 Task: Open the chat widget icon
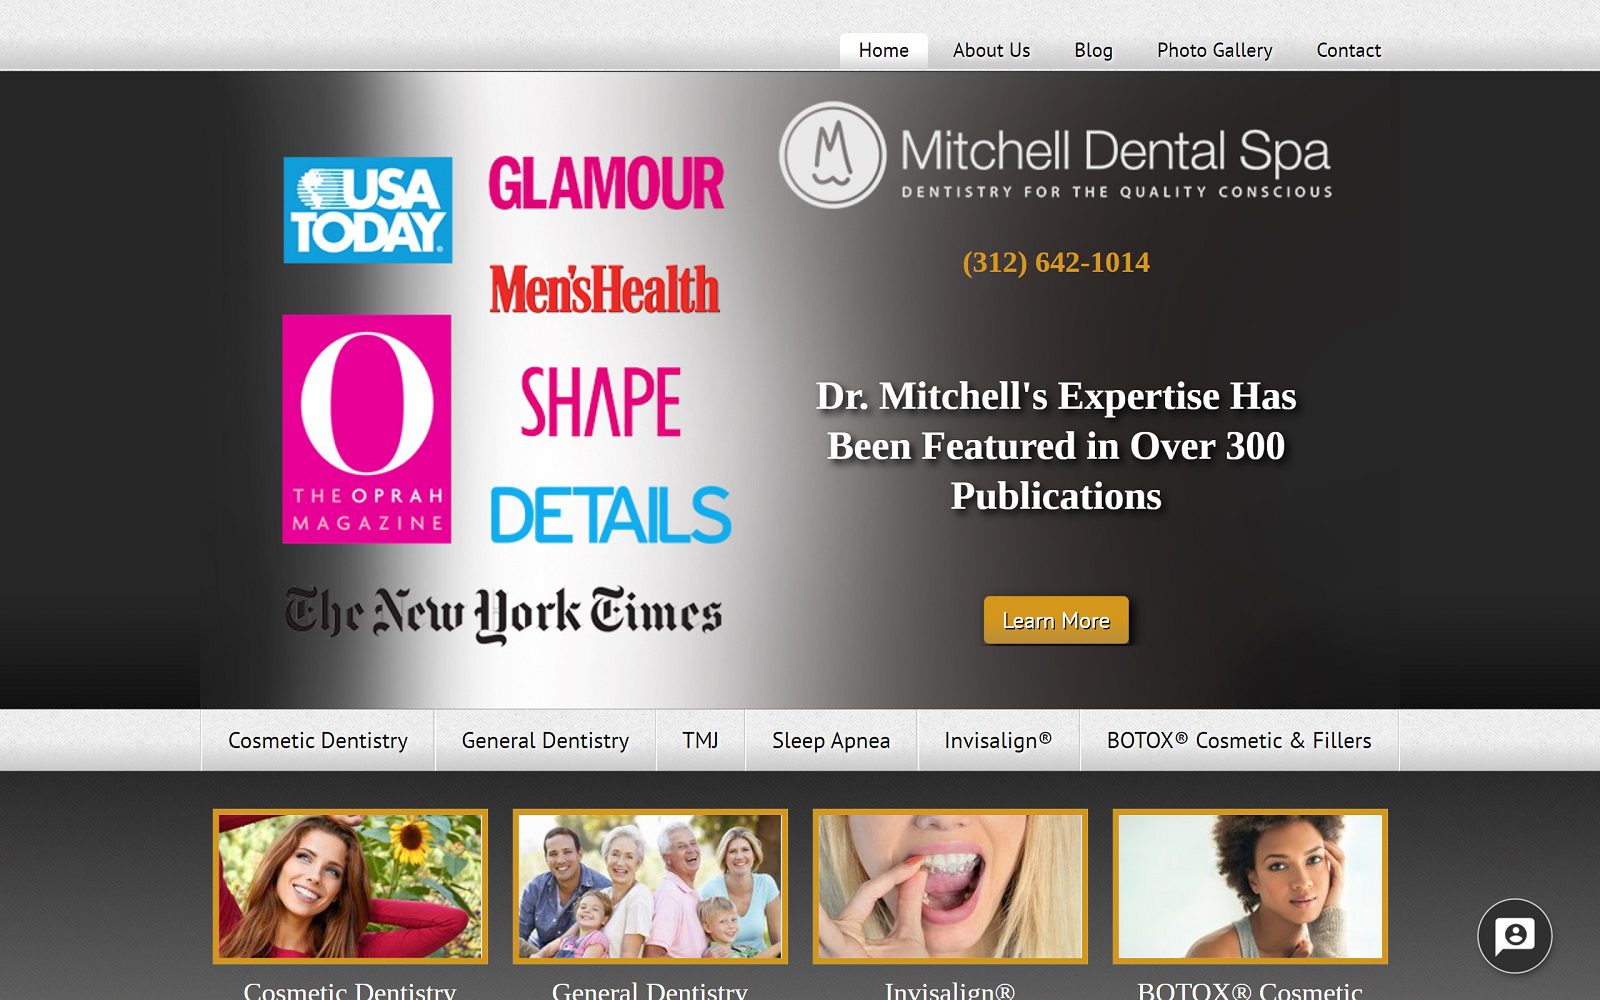[1515, 936]
